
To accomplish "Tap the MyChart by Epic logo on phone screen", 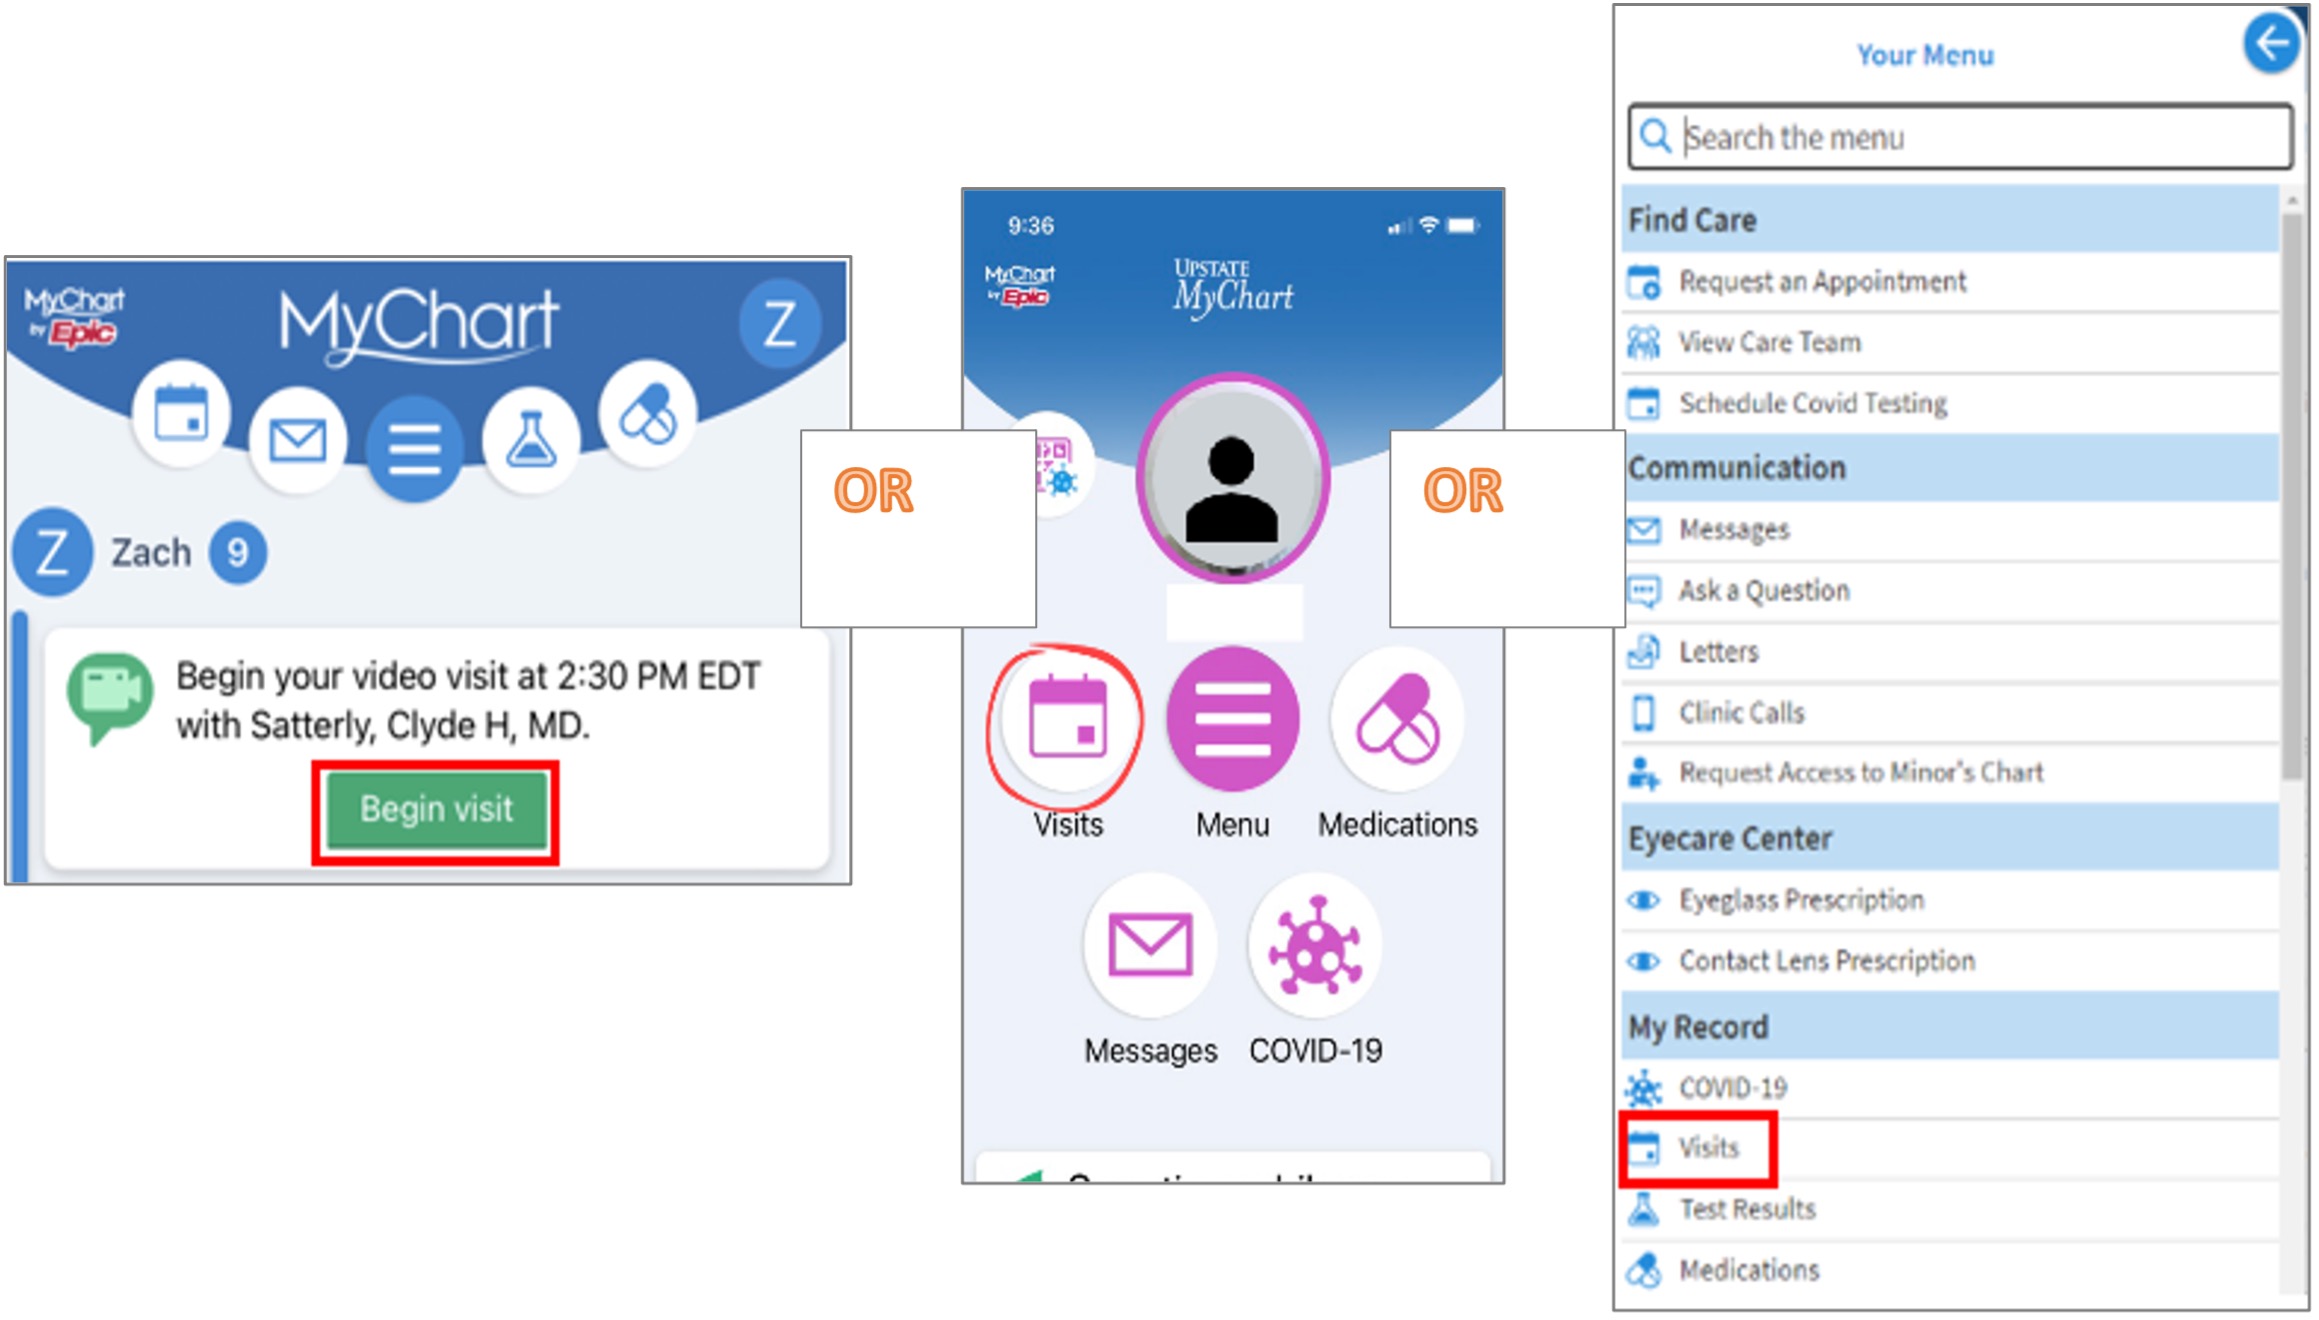I will coord(1019,285).
